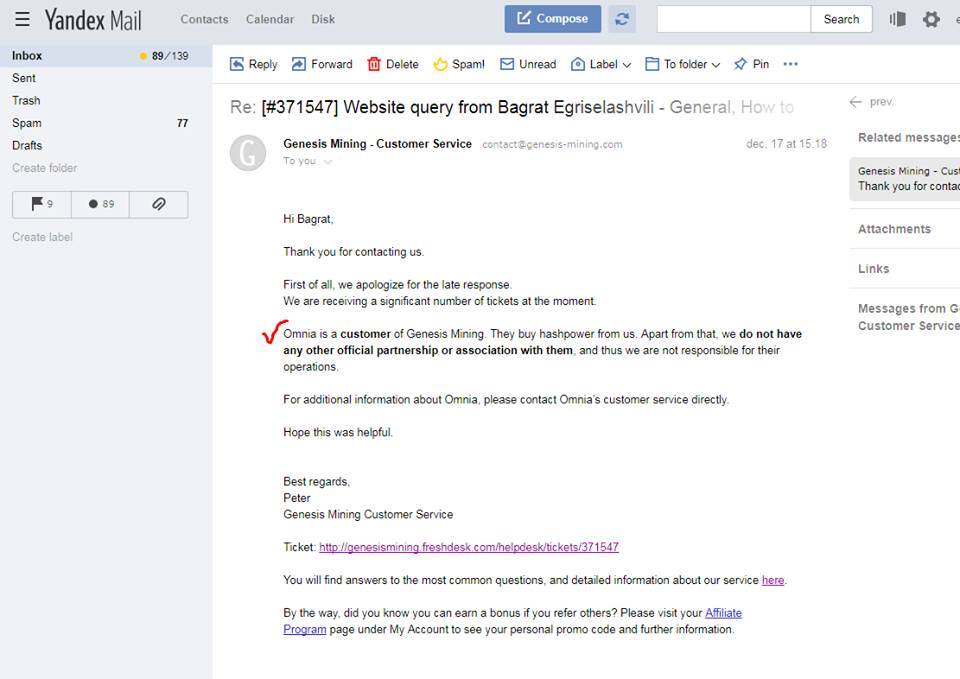
Task: Click sender name Genesis Mining - Customer Service
Action: (x=377, y=144)
